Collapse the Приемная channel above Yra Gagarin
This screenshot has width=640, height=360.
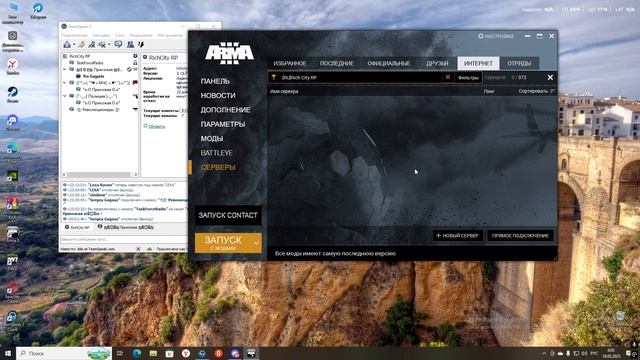tap(64, 70)
